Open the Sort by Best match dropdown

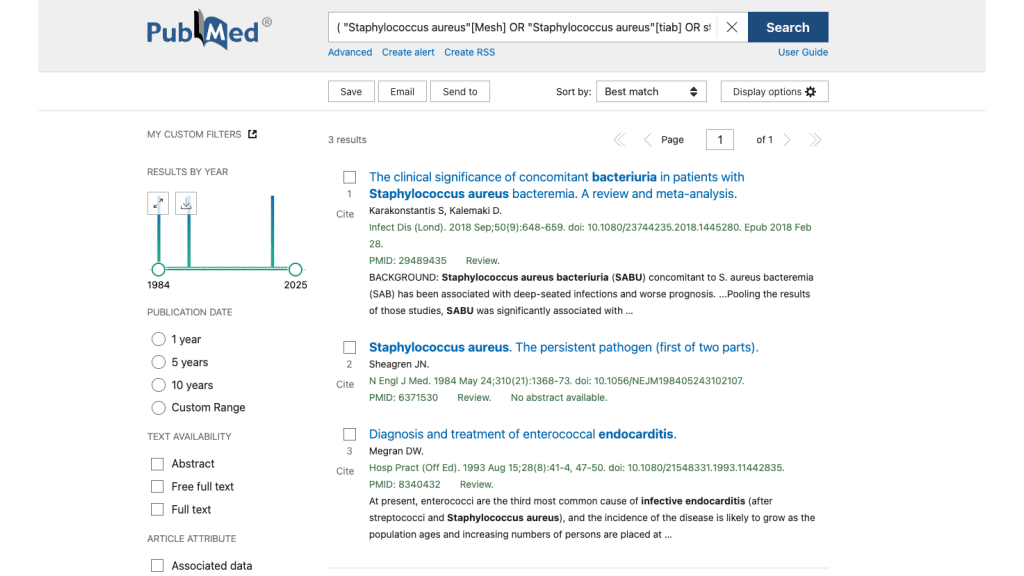651,92
